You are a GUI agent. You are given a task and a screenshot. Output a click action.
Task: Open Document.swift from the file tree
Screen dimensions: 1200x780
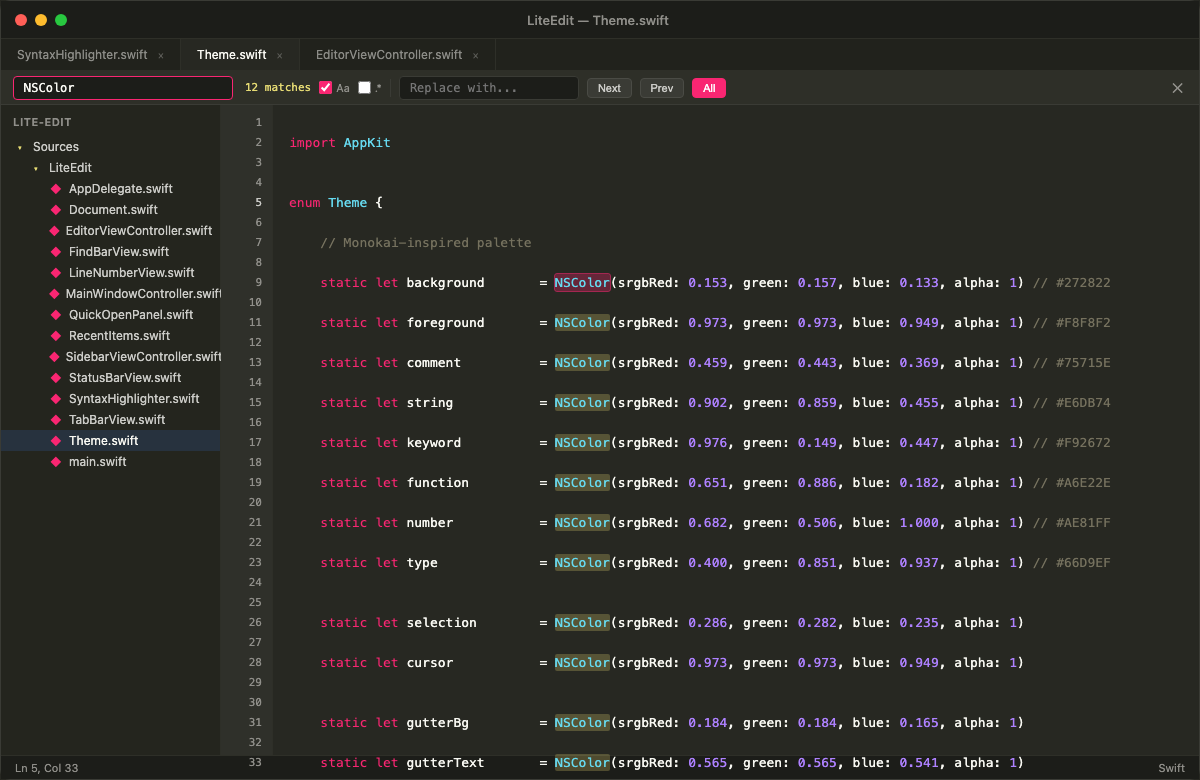[x=113, y=209]
